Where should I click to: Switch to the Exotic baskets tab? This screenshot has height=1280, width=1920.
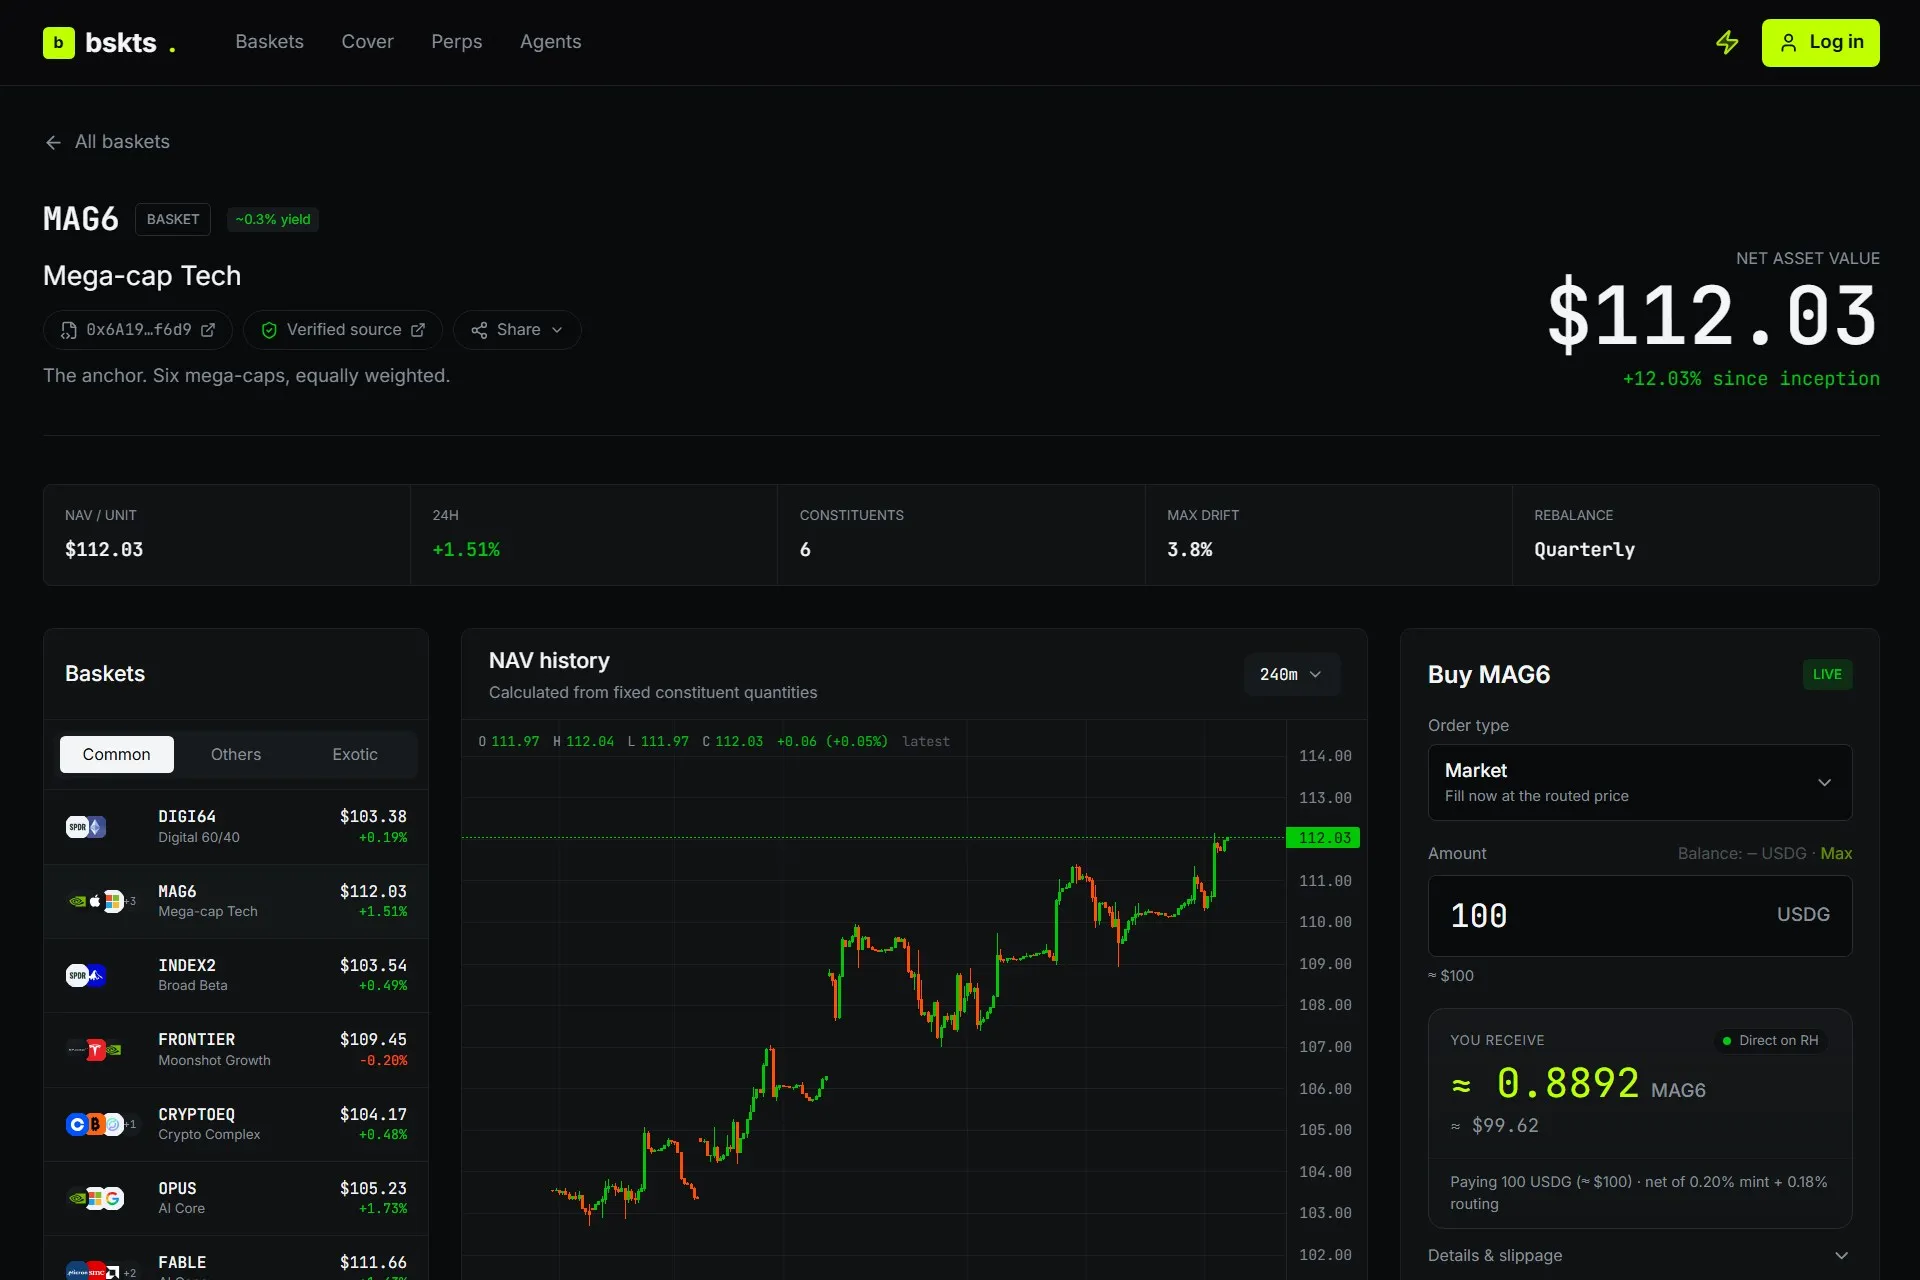(x=355, y=754)
